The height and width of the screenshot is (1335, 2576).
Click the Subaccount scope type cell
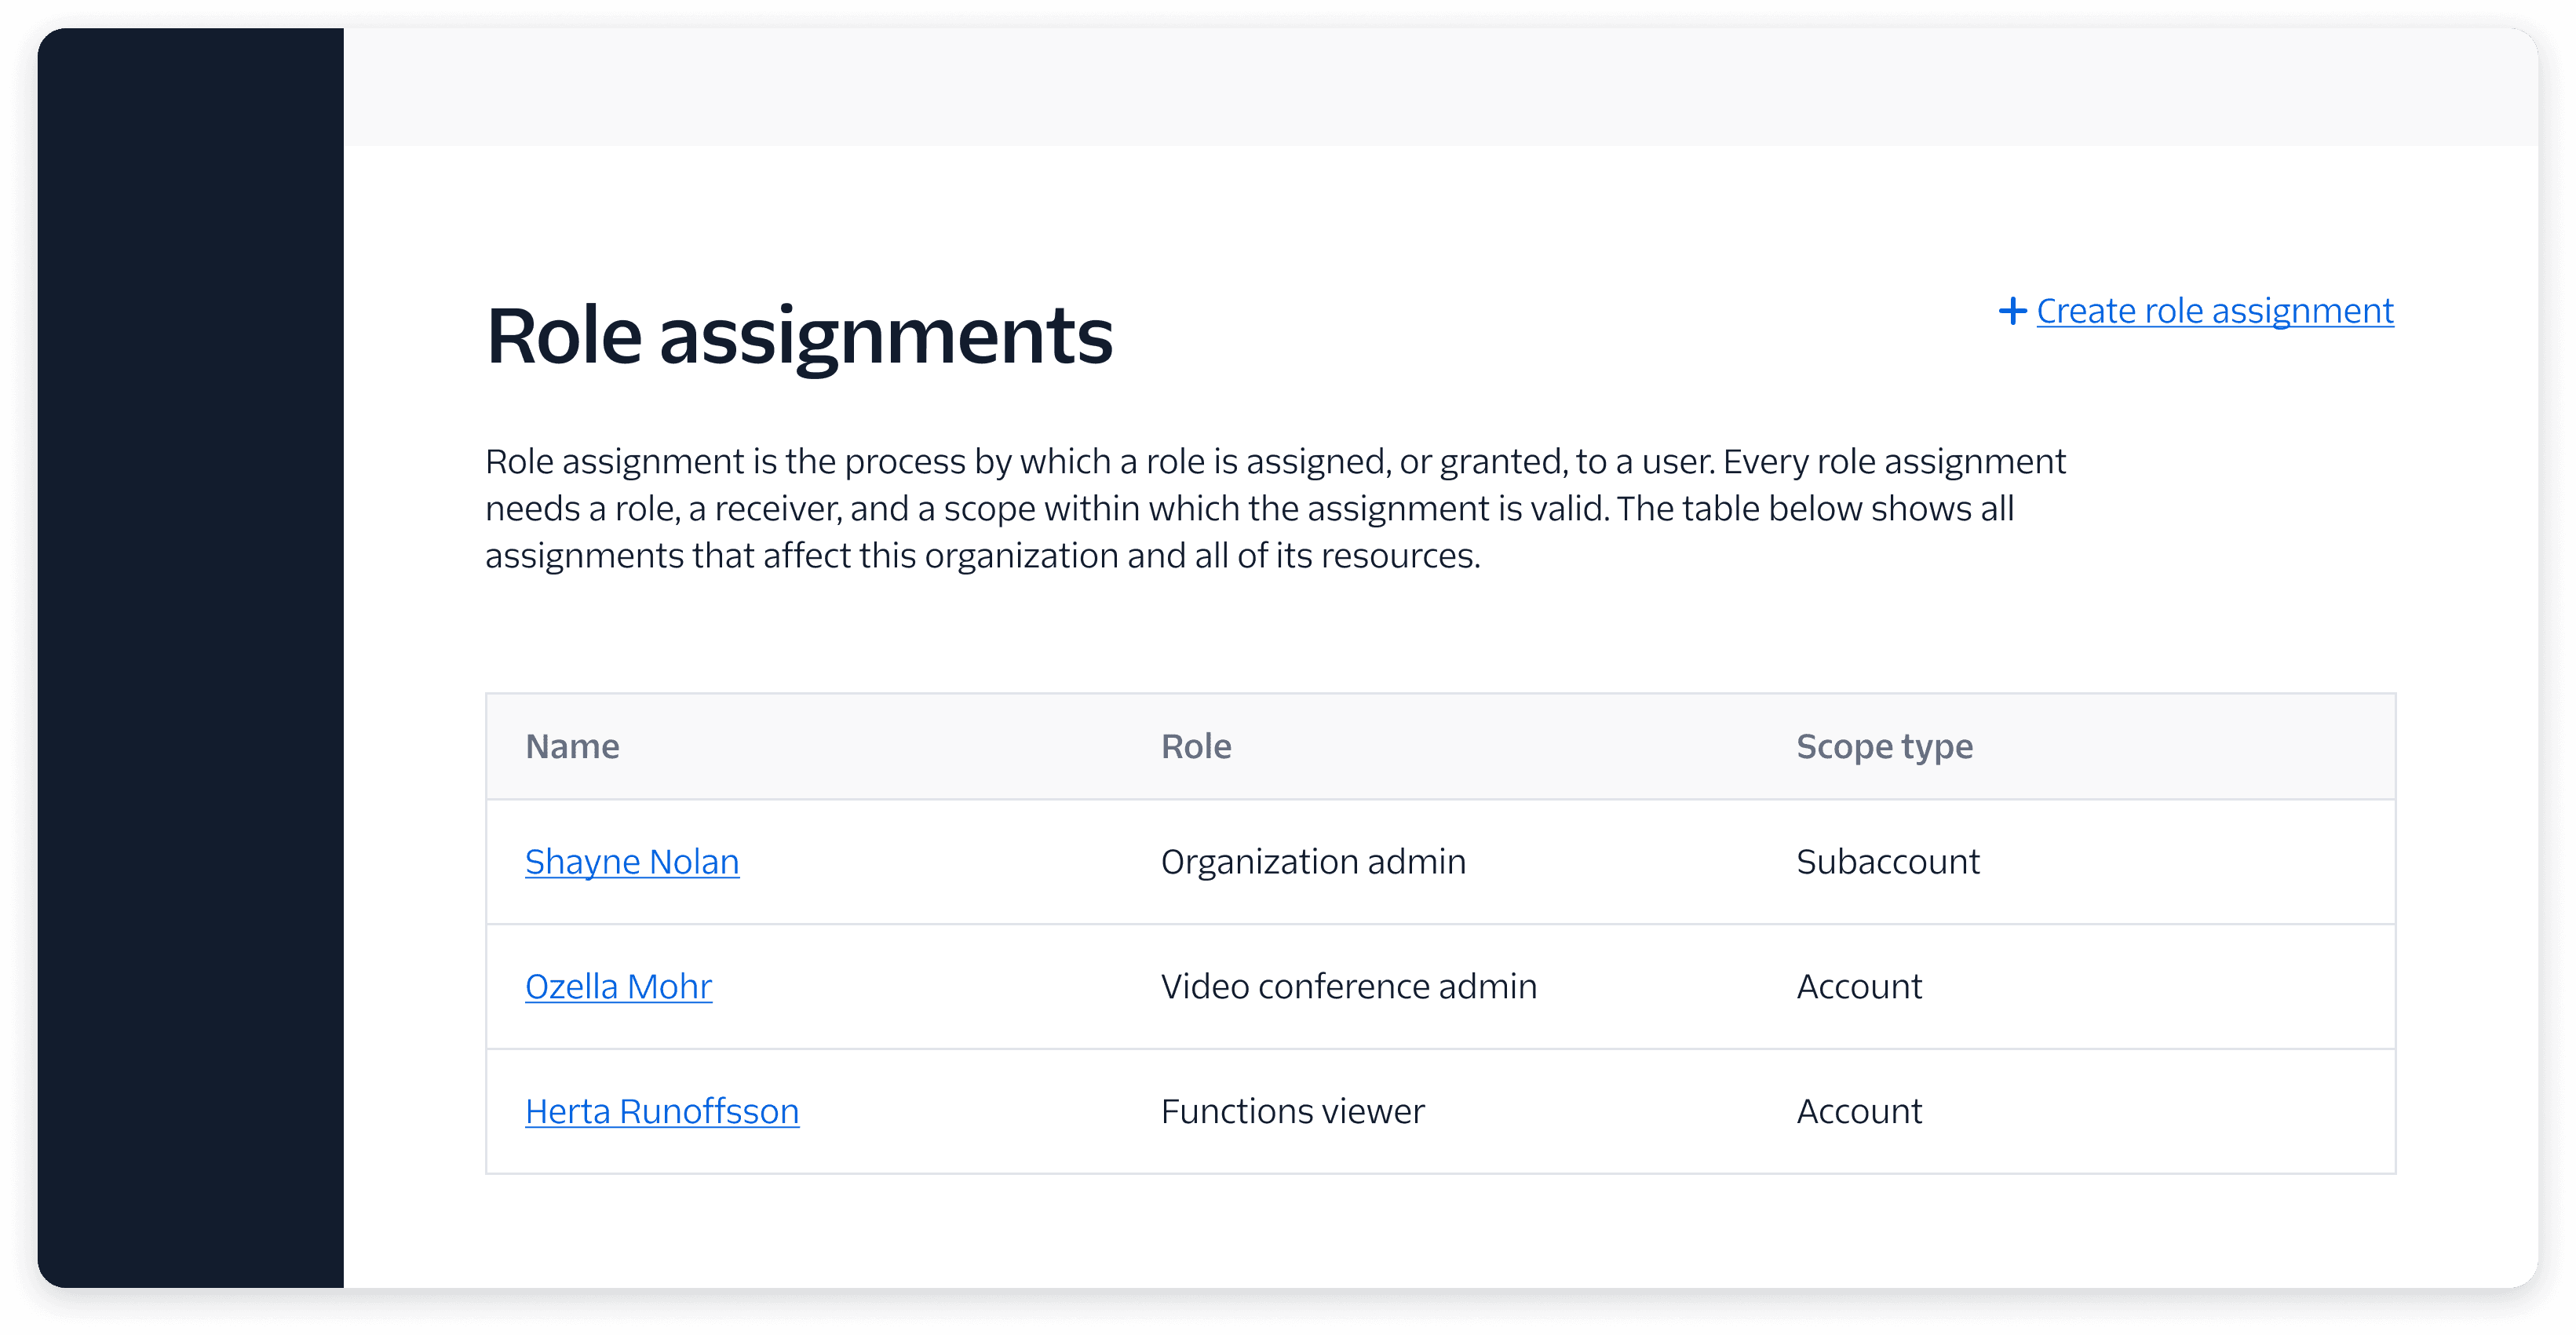1887,862
